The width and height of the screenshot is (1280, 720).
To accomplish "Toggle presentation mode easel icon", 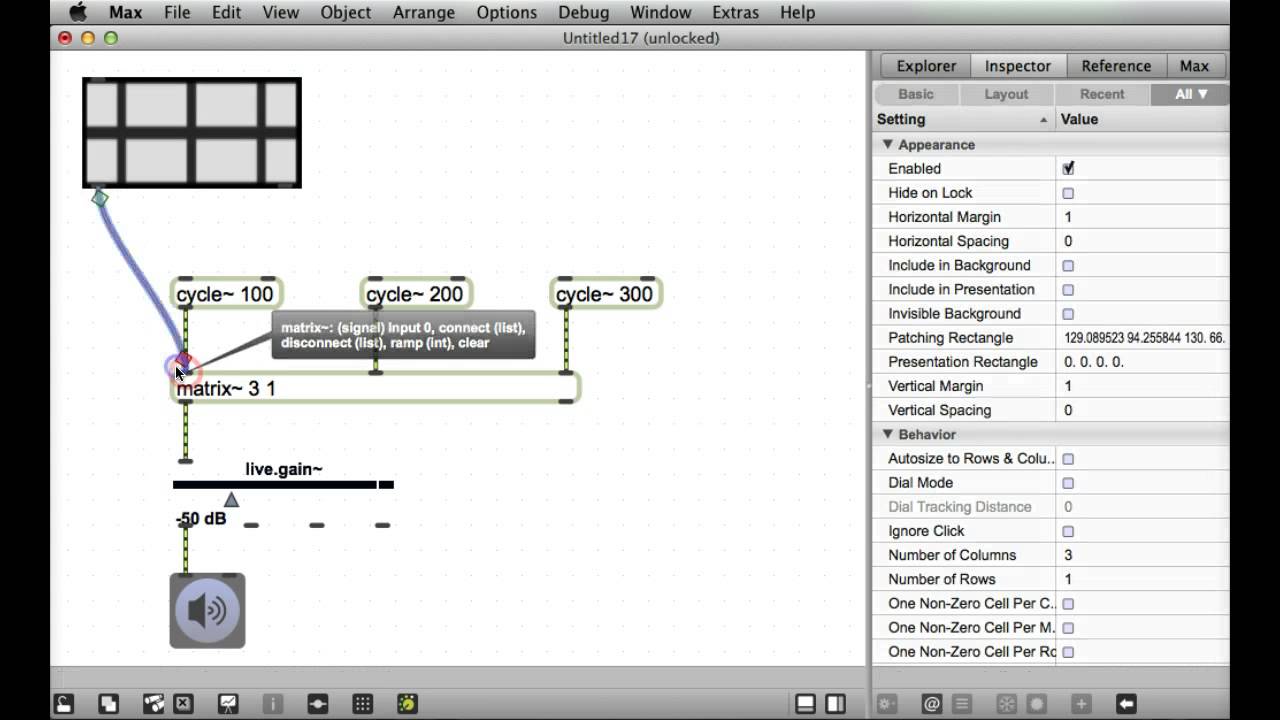I will pyautogui.click(x=228, y=704).
